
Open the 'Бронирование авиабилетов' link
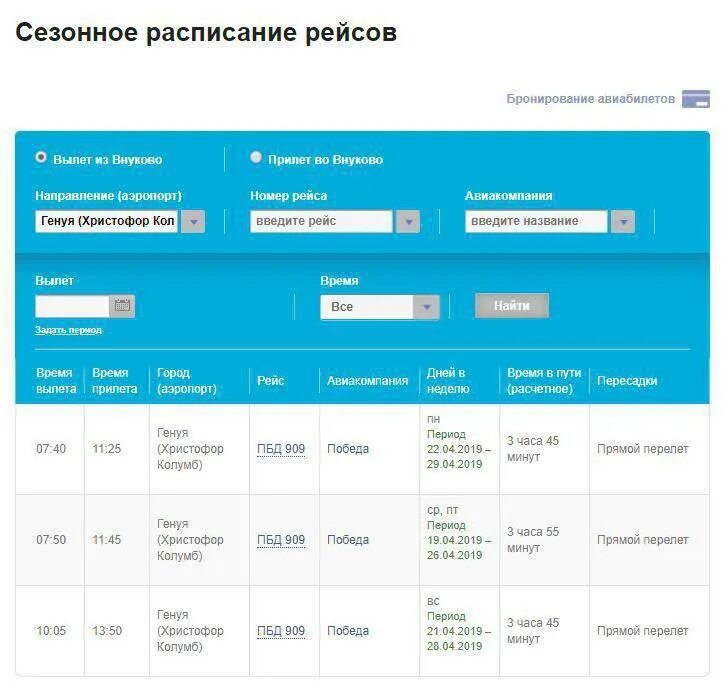(x=590, y=99)
